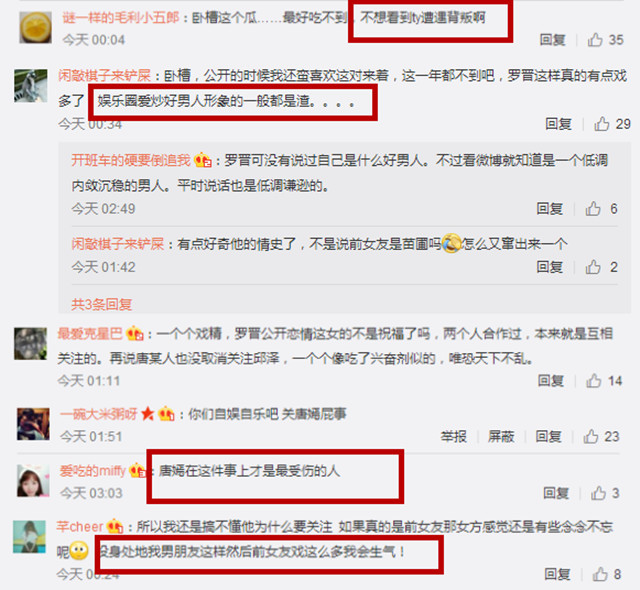The width and height of the screenshot is (640, 590).
Task: Like 爱吃的miffy's comment
Action: 598,493
